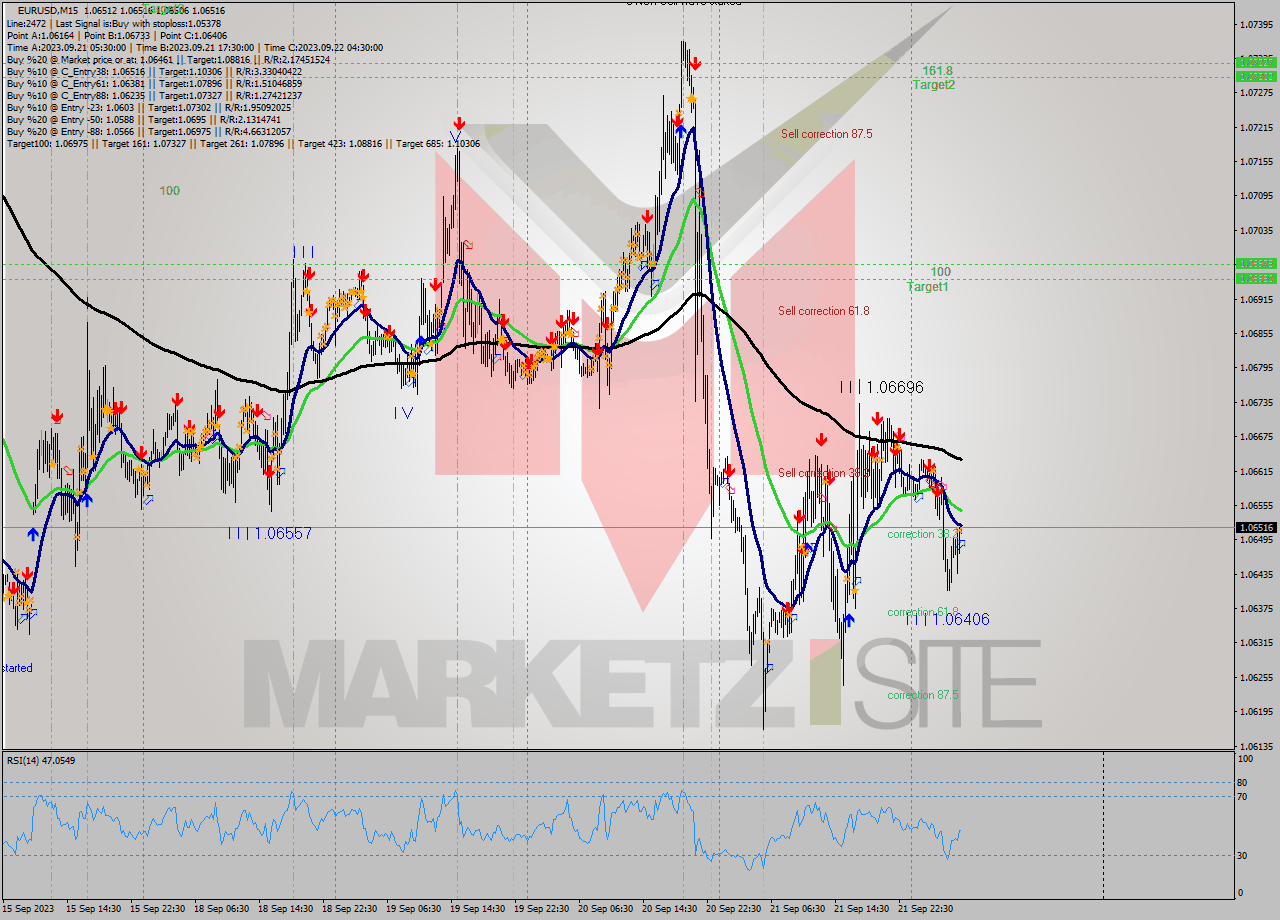This screenshot has width=1280, height=920.
Task: Click price axis value 1.06435
Action: pos(1256,574)
